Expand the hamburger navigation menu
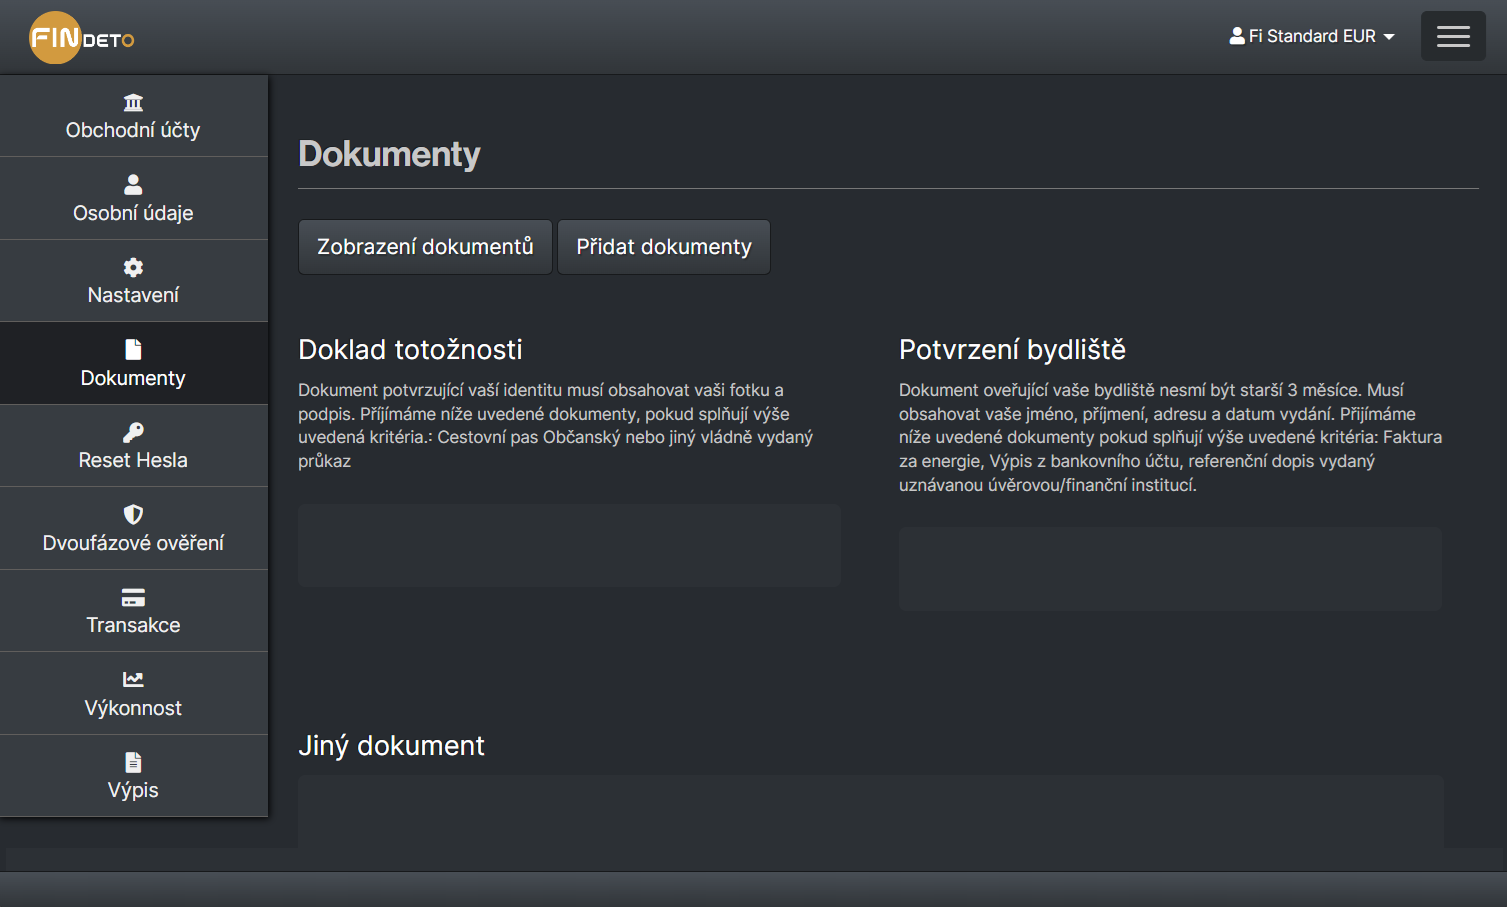Image resolution: width=1507 pixels, height=907 pixels. point(1452,36)
